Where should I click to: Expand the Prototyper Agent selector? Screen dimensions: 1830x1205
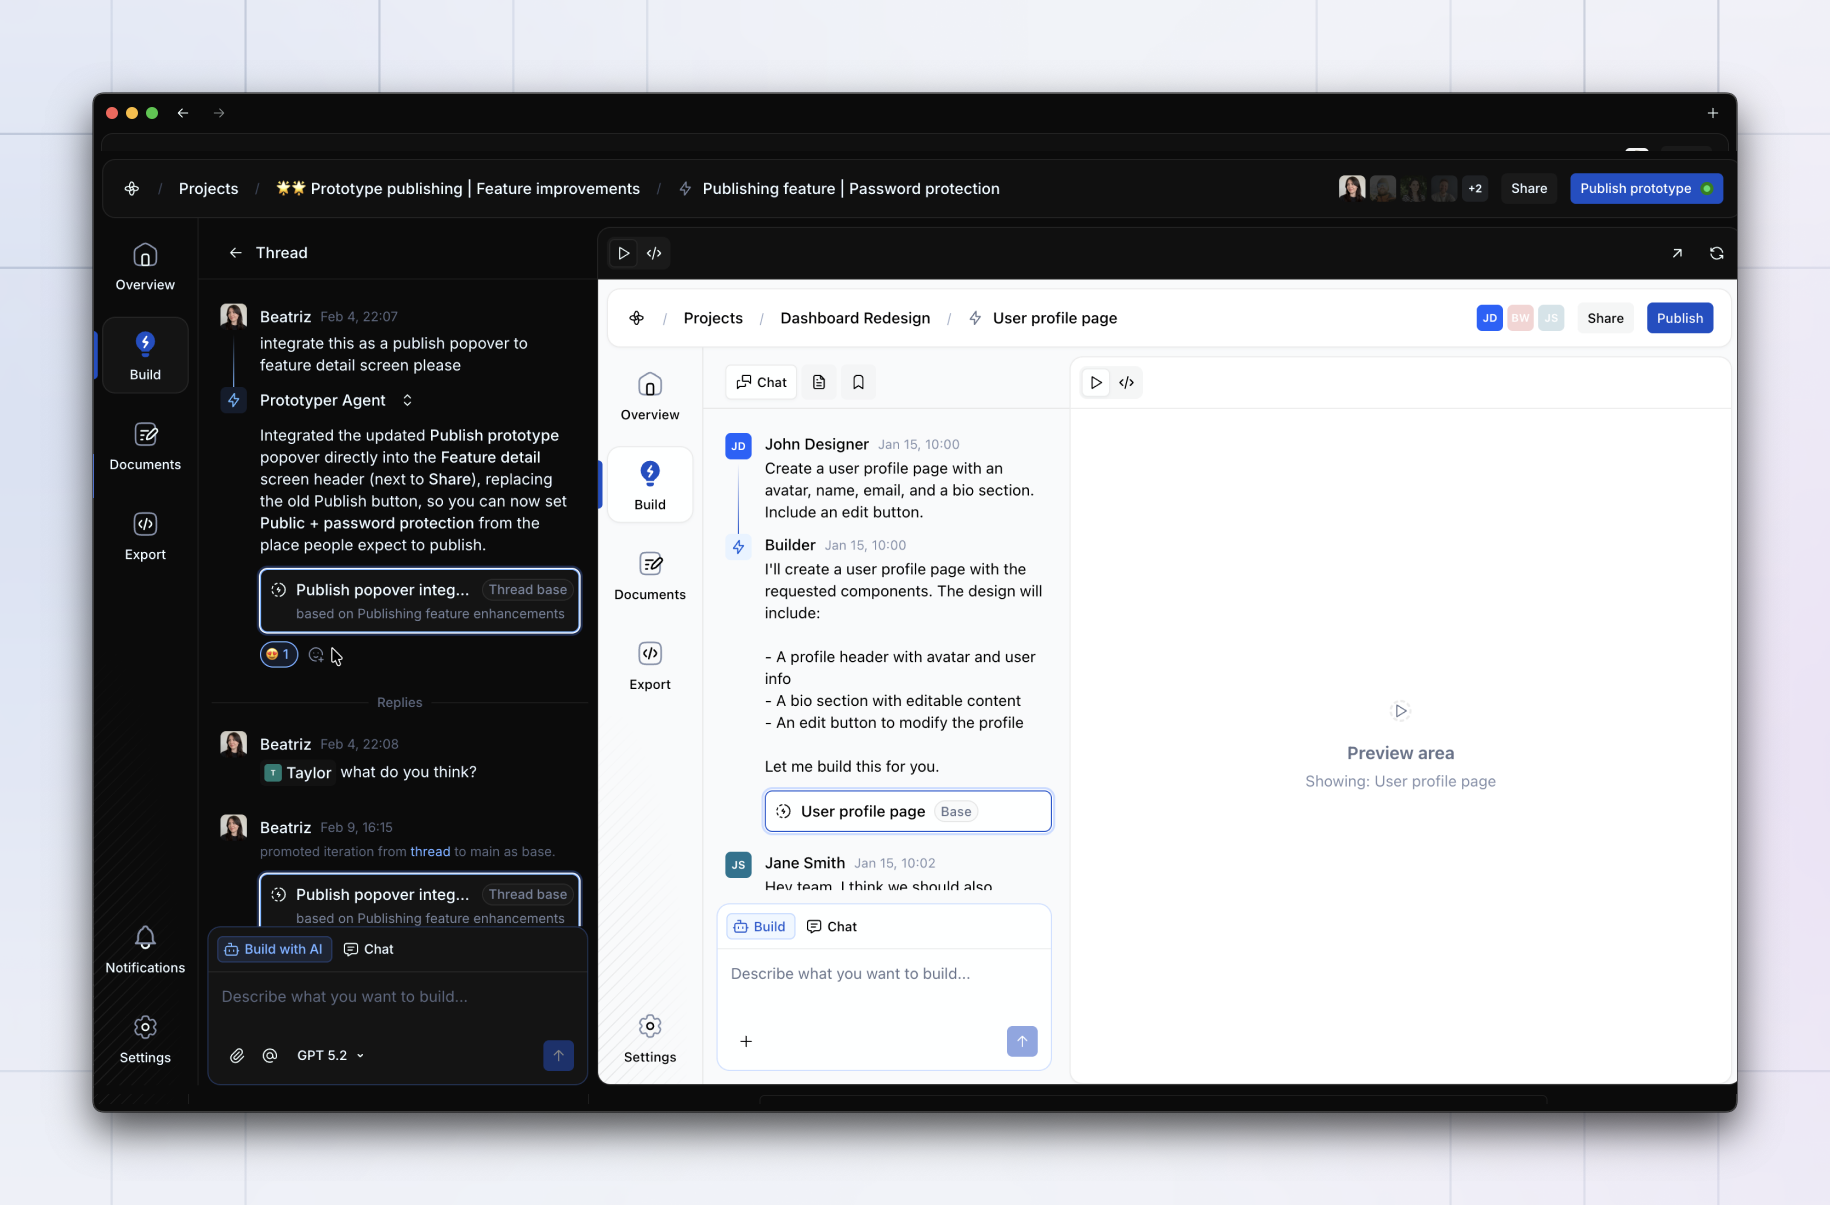pyautogui.click(x=407, y=400)
